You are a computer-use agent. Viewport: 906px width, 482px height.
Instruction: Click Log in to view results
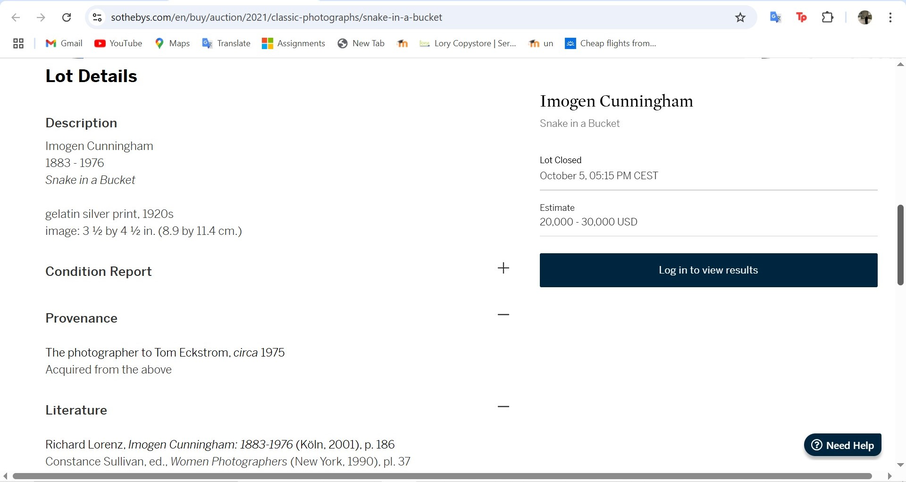pos(708,270)
